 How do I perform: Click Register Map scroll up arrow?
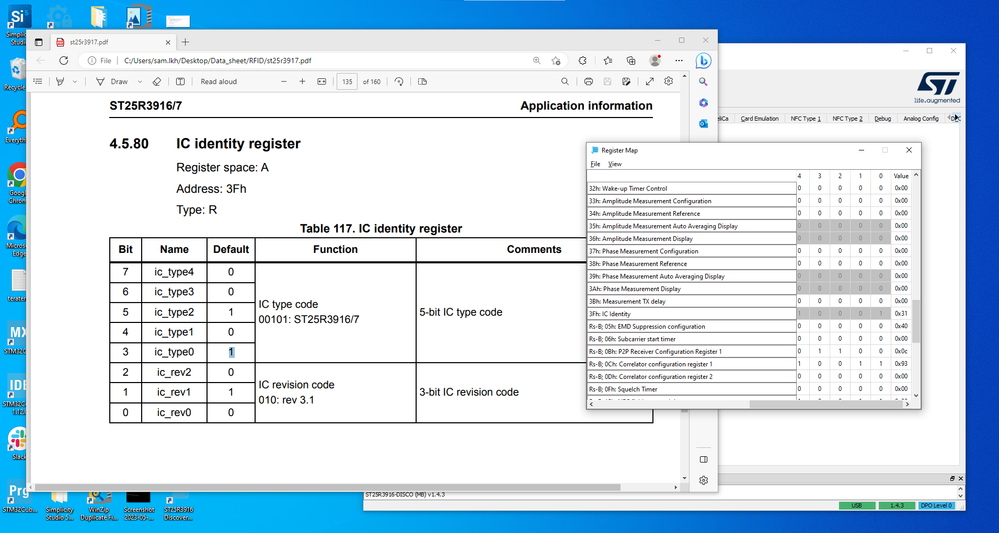tap(916, 175)
